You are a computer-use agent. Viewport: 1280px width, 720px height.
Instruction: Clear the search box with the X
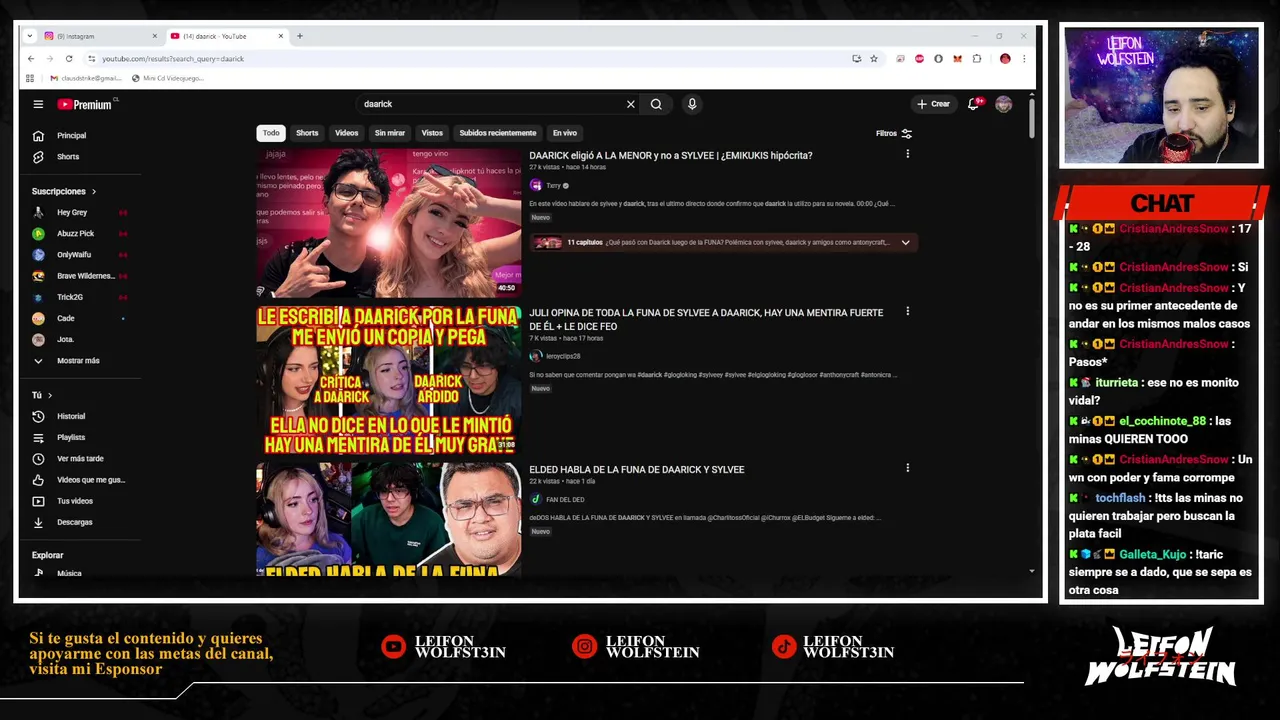coord(631,104)
